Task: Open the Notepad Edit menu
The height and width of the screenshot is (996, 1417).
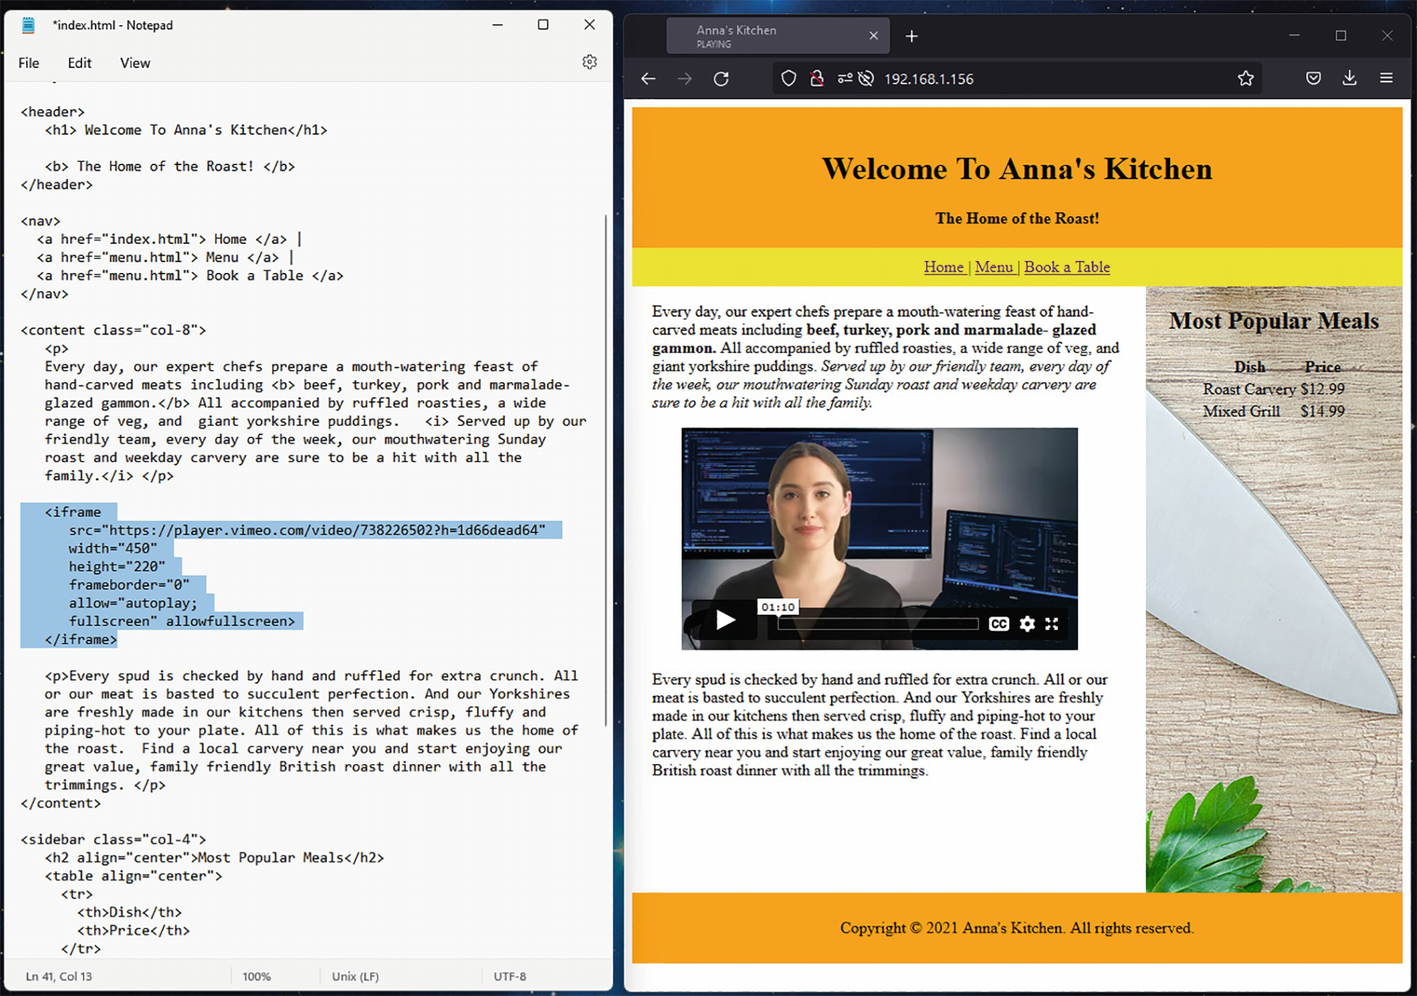Action: pos(79,63)
